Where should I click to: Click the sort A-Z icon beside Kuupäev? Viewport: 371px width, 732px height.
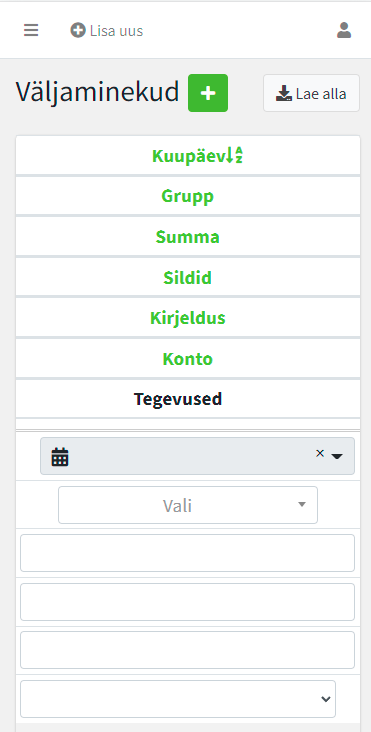pyautogui.click(x=235, y=155)
